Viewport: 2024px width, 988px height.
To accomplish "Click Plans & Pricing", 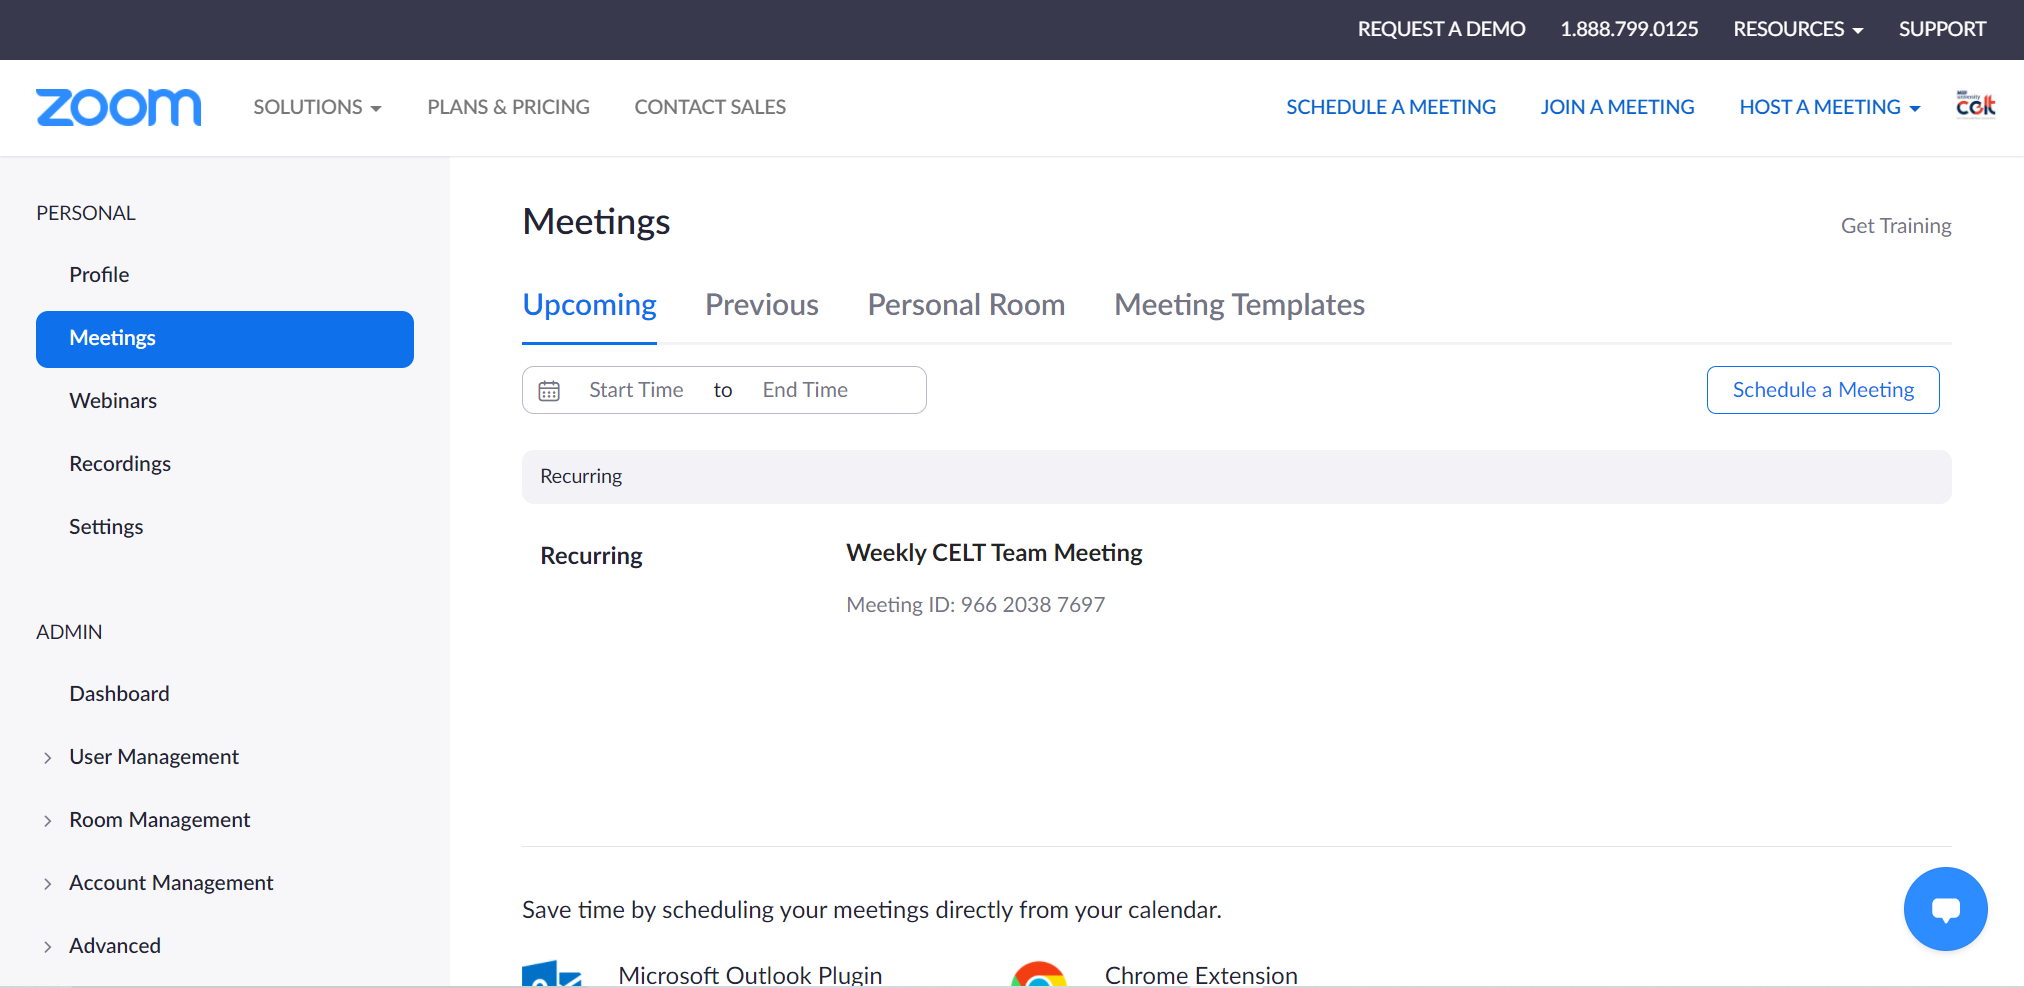I will (508, 107).
